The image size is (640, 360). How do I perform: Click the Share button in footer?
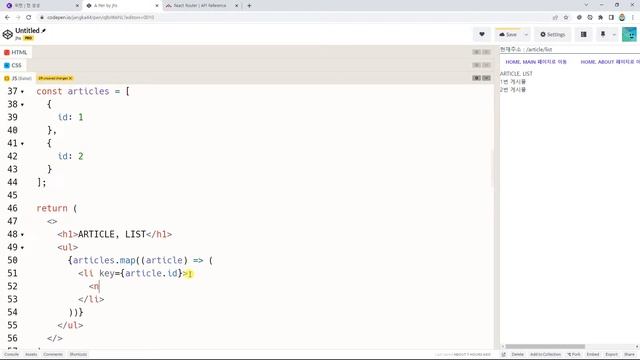[x=629, y=354]
